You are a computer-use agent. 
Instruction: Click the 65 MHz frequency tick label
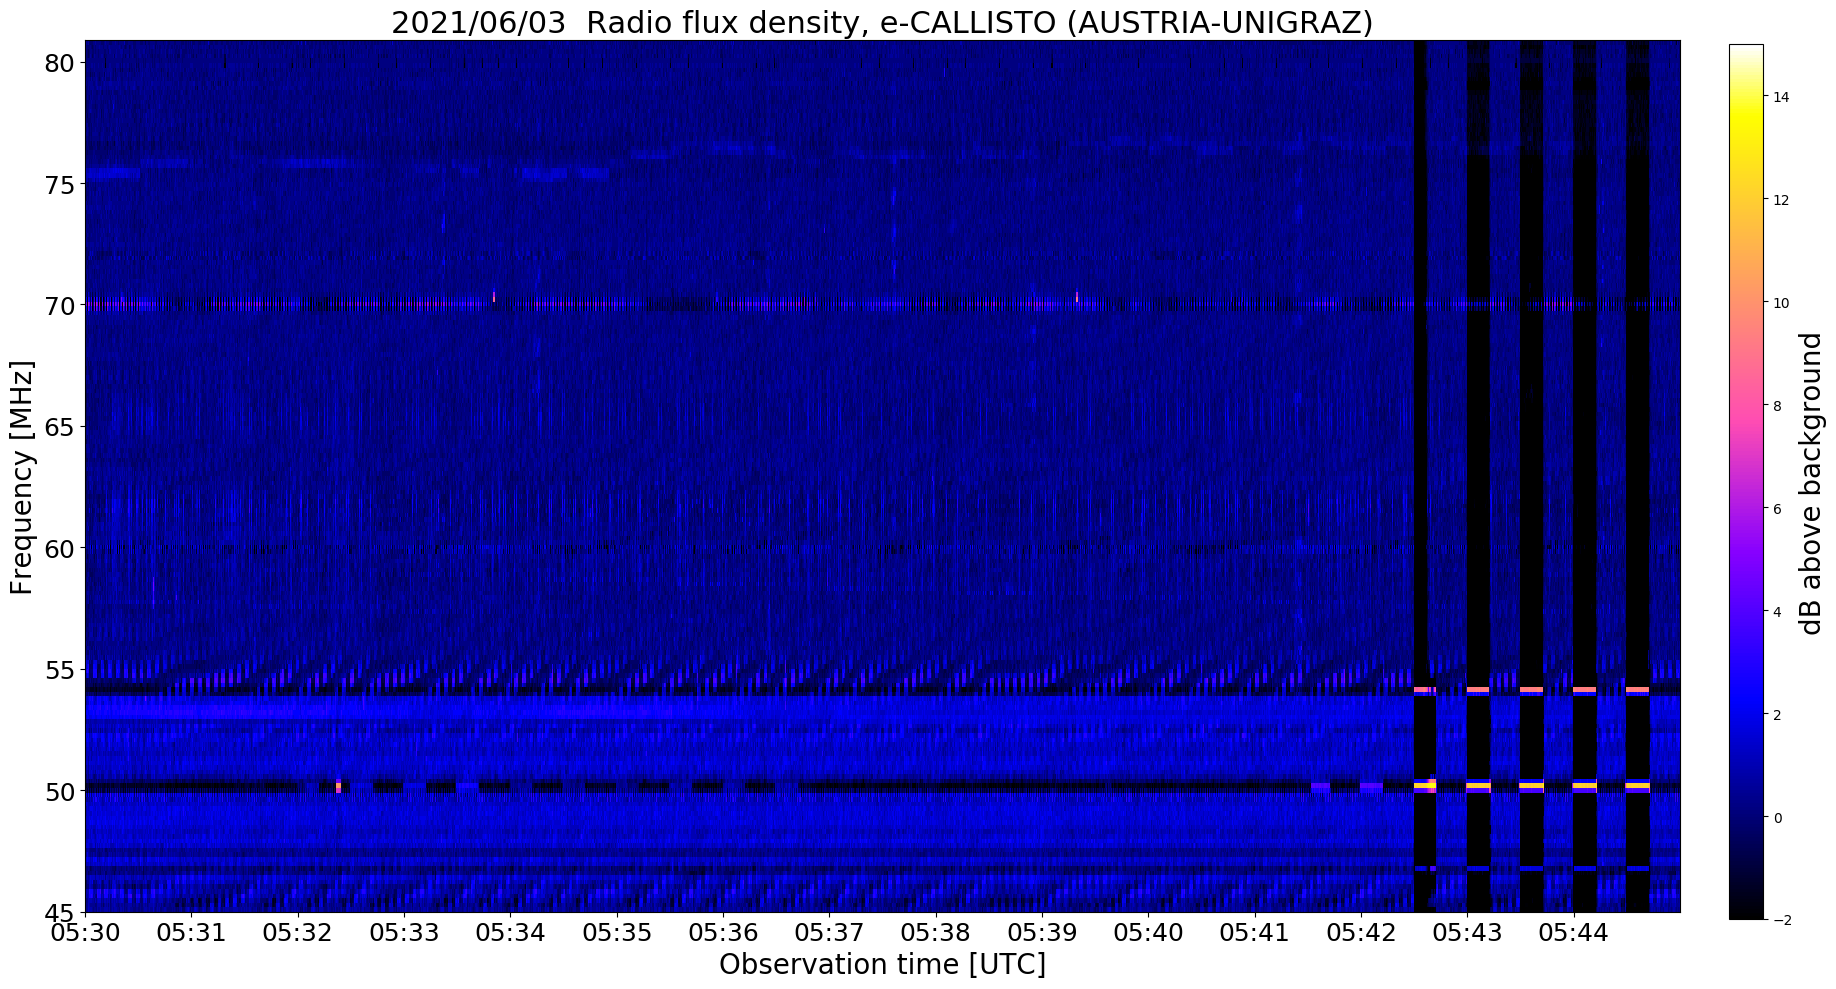(59, 427)
